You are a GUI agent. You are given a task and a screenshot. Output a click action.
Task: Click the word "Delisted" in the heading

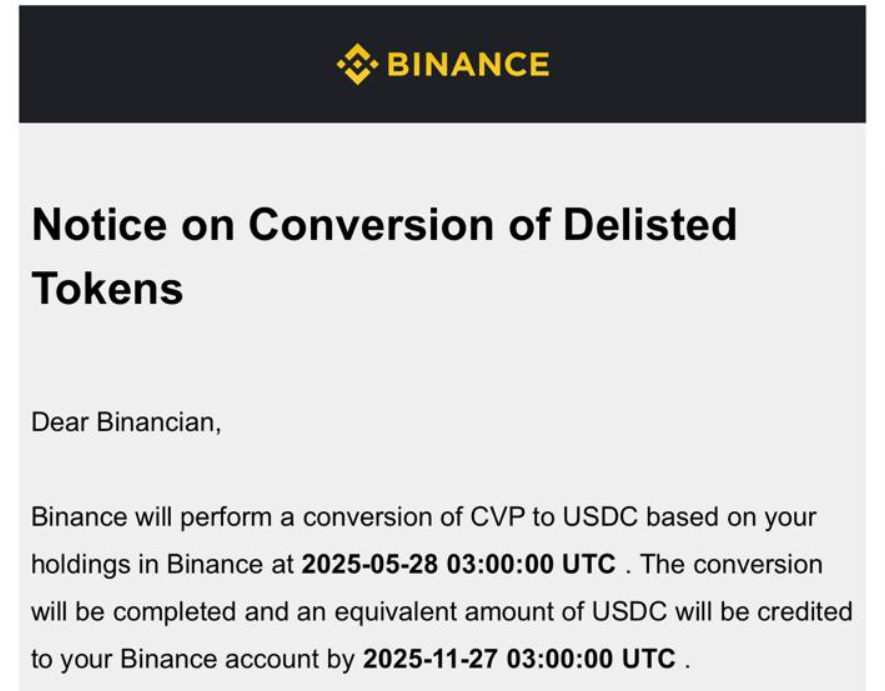[650, 224]
